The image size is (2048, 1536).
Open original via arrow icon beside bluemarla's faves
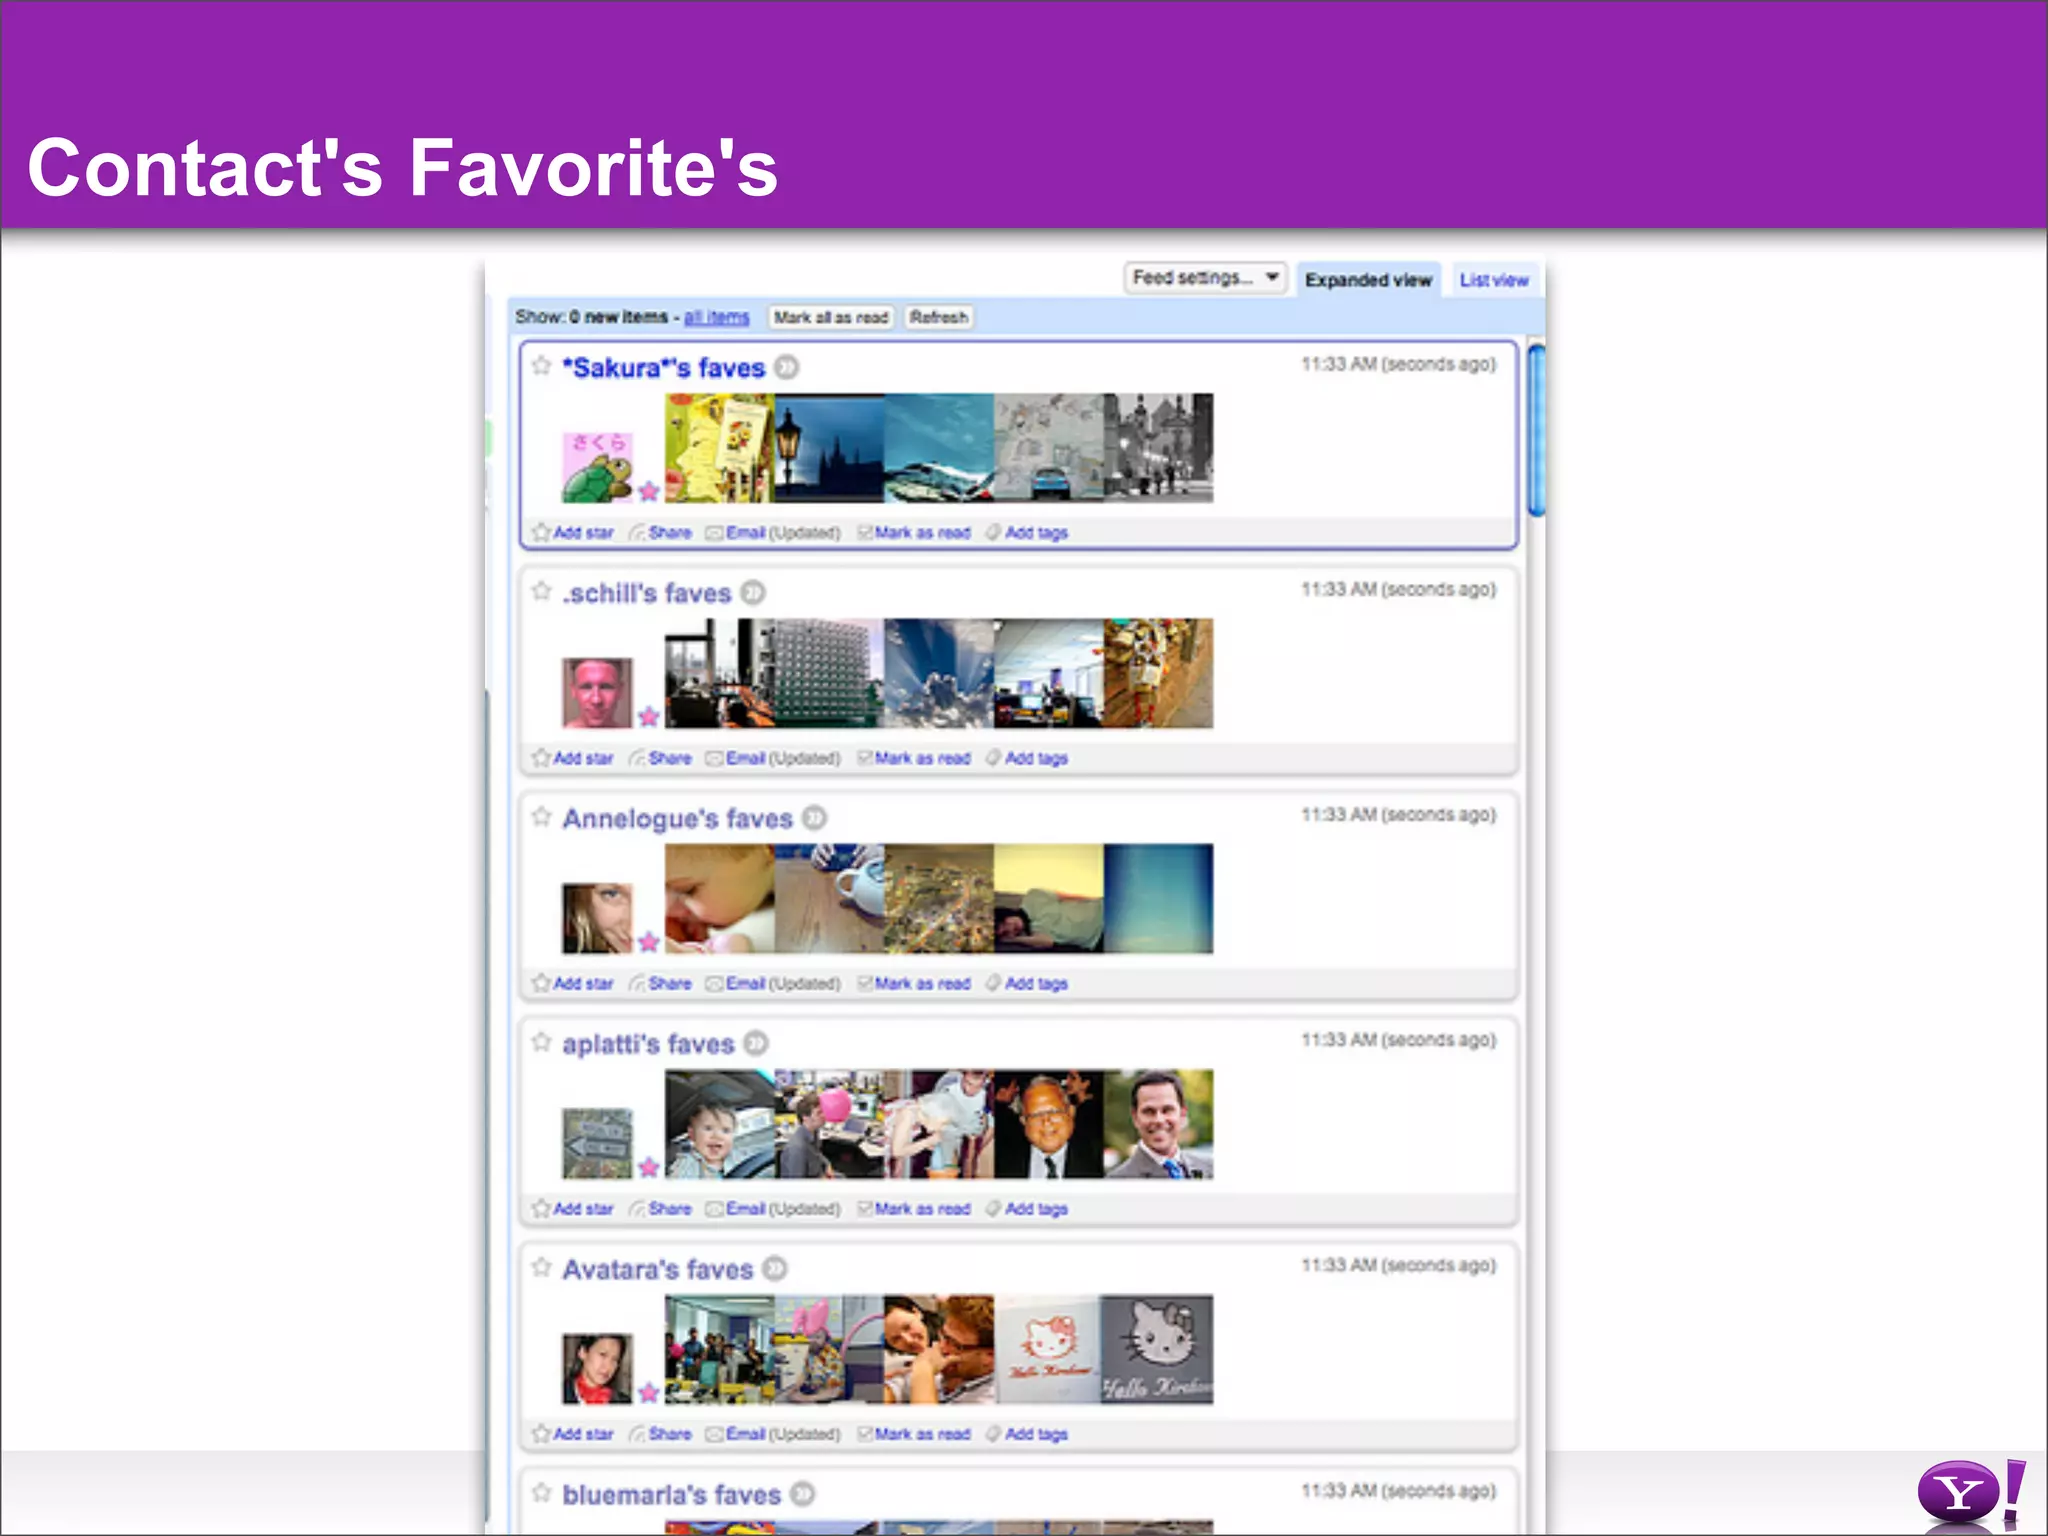point(802,1494)
